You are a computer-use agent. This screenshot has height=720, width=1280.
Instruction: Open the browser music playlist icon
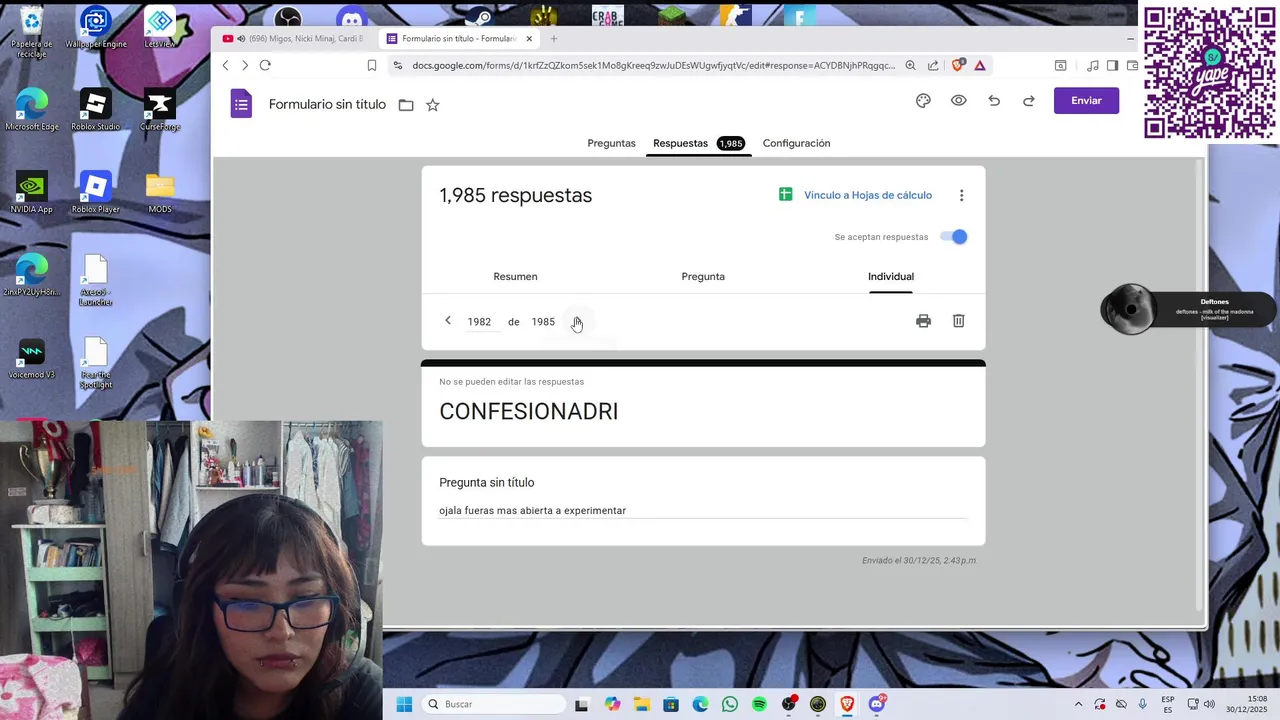coord(1093,65)
